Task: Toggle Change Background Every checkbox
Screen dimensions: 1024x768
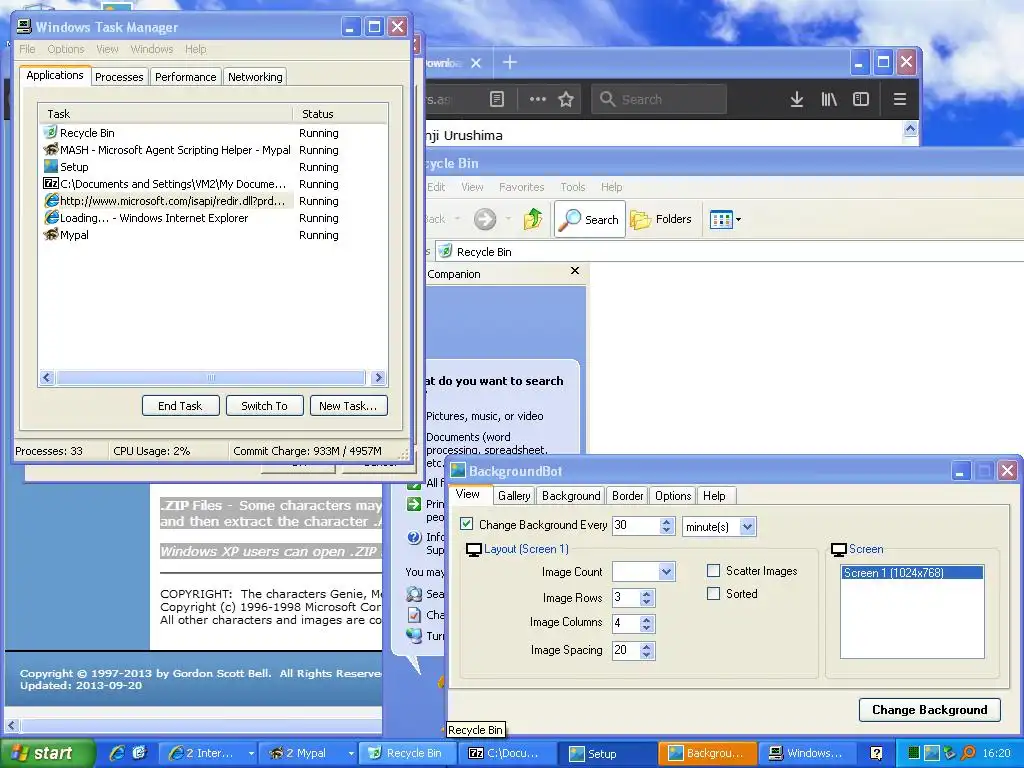Action: coord(466,524)
